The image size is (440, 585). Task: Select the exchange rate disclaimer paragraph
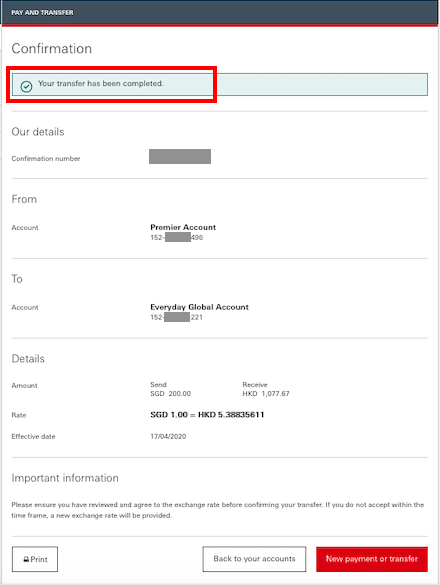pyautogui.click(x=218, y=510)
